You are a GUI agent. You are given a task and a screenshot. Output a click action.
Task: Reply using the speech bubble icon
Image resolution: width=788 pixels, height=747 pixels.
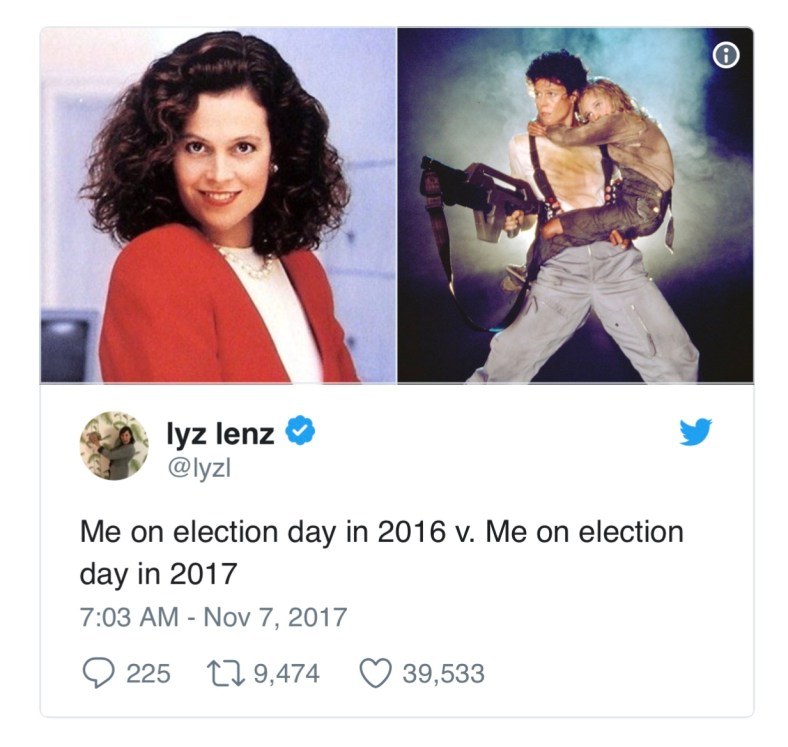pos(97,673)
